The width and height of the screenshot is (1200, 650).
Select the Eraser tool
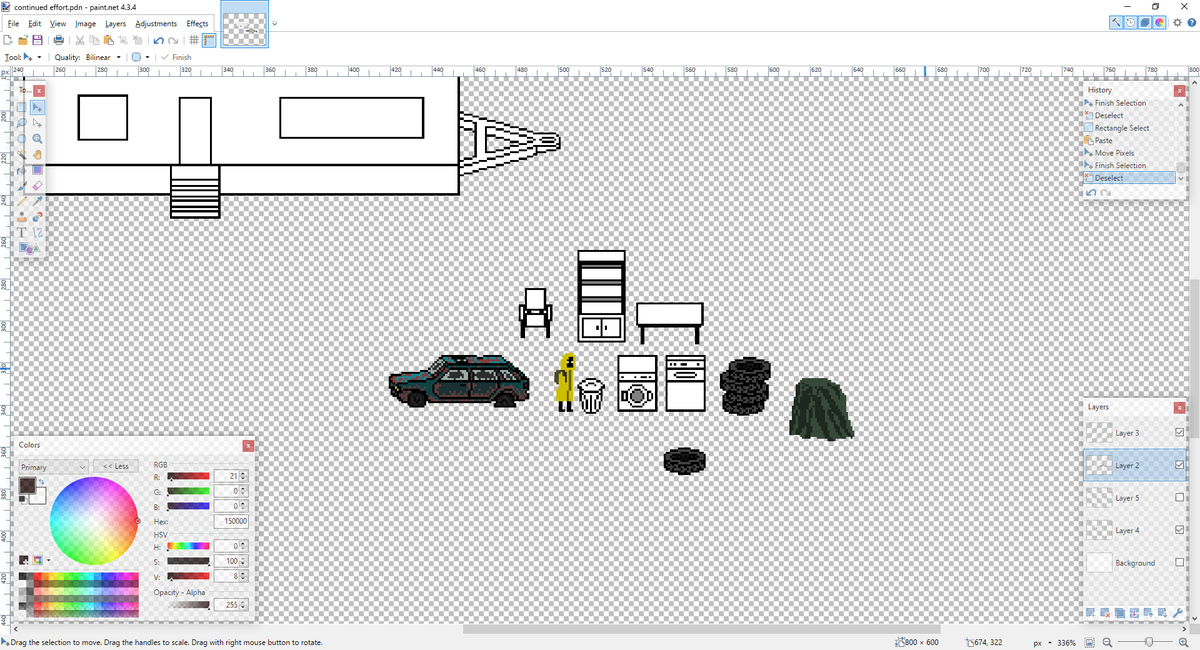point(37,186)
